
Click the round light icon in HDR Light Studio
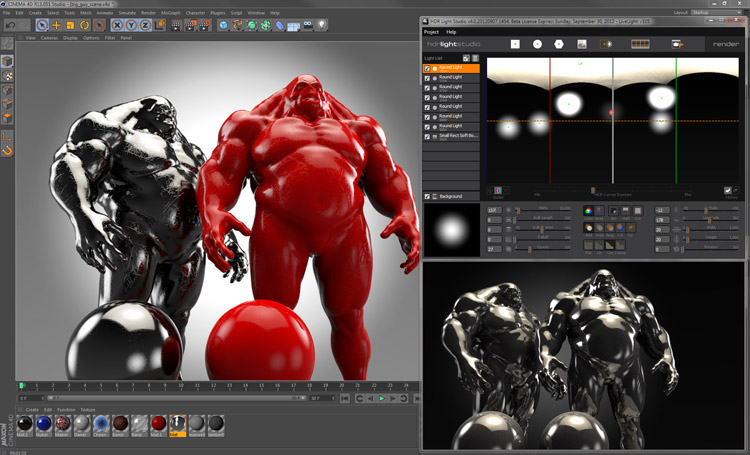537,44
